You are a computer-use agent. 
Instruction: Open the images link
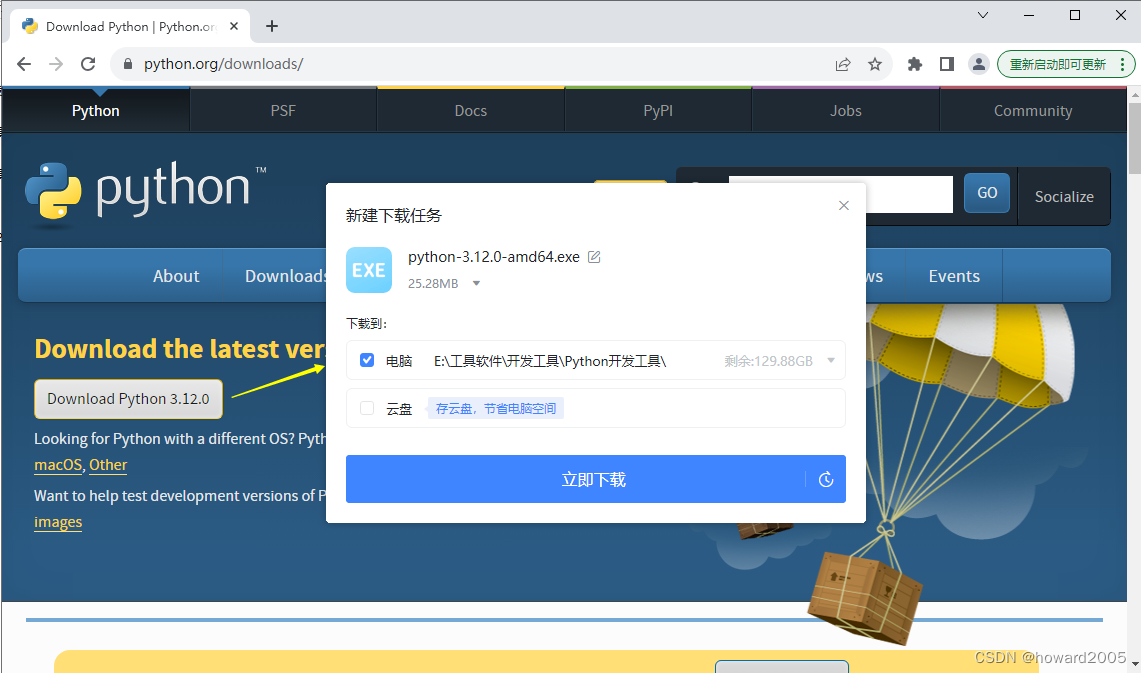pyautogui.click(x=58, y=522)
